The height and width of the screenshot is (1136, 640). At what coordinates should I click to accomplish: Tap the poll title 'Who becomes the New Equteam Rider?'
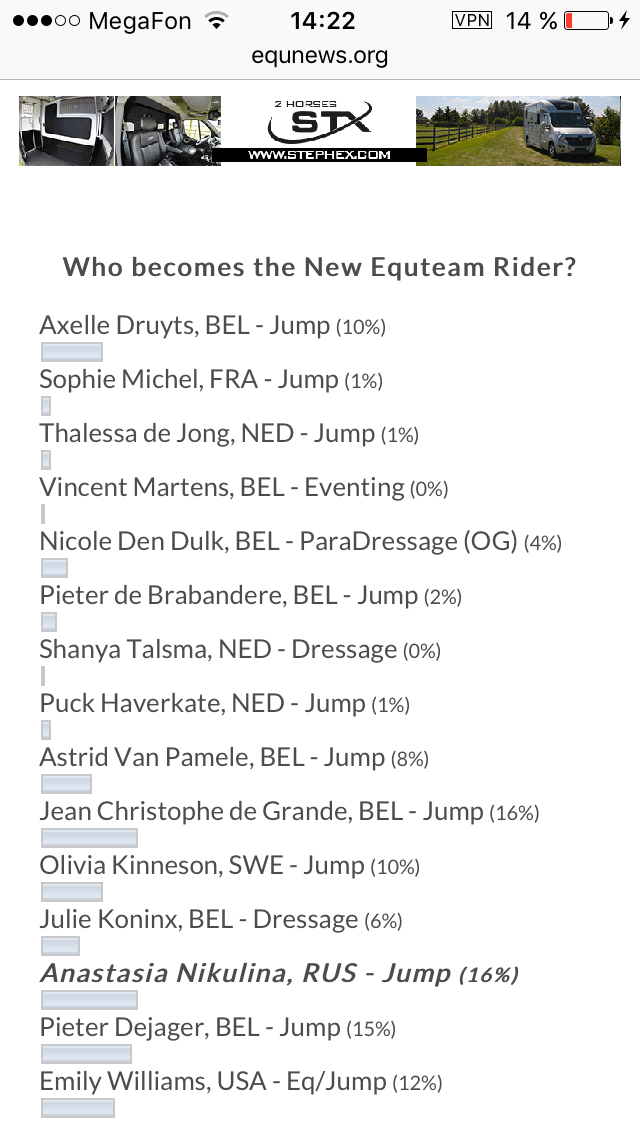coord(320,267)
